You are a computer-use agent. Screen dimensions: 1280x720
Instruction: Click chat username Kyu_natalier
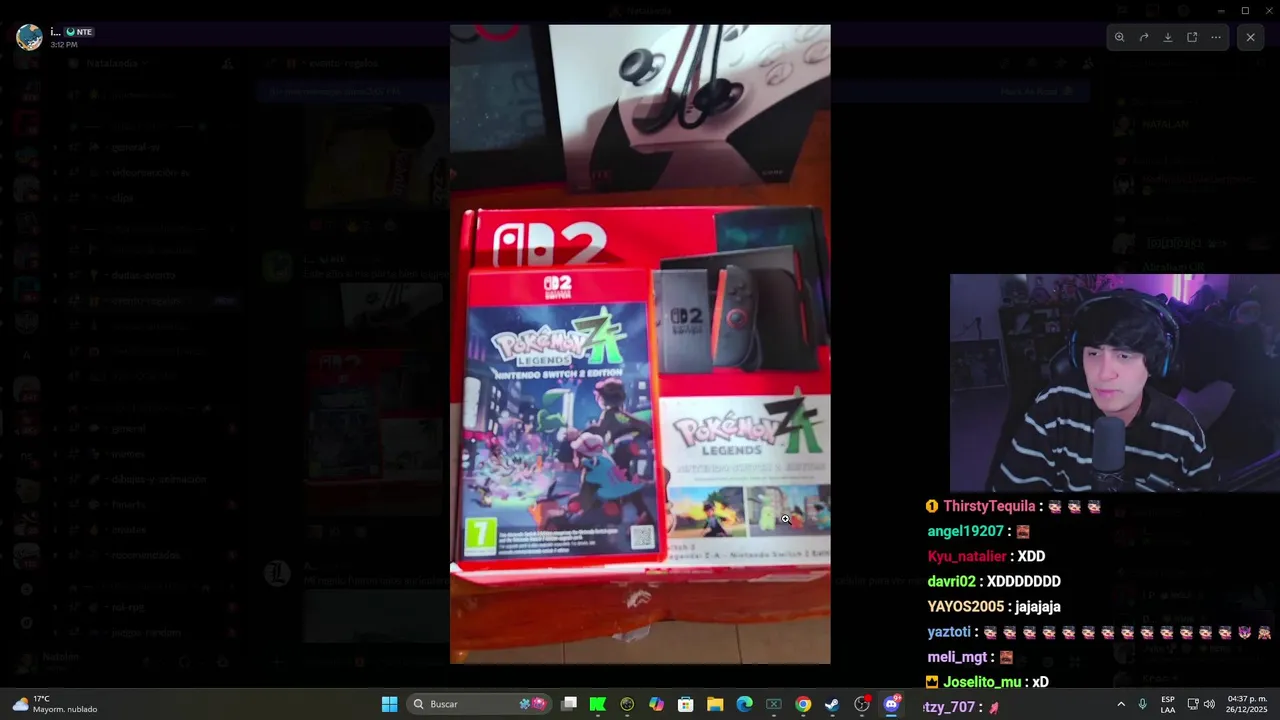pos(967,556)
